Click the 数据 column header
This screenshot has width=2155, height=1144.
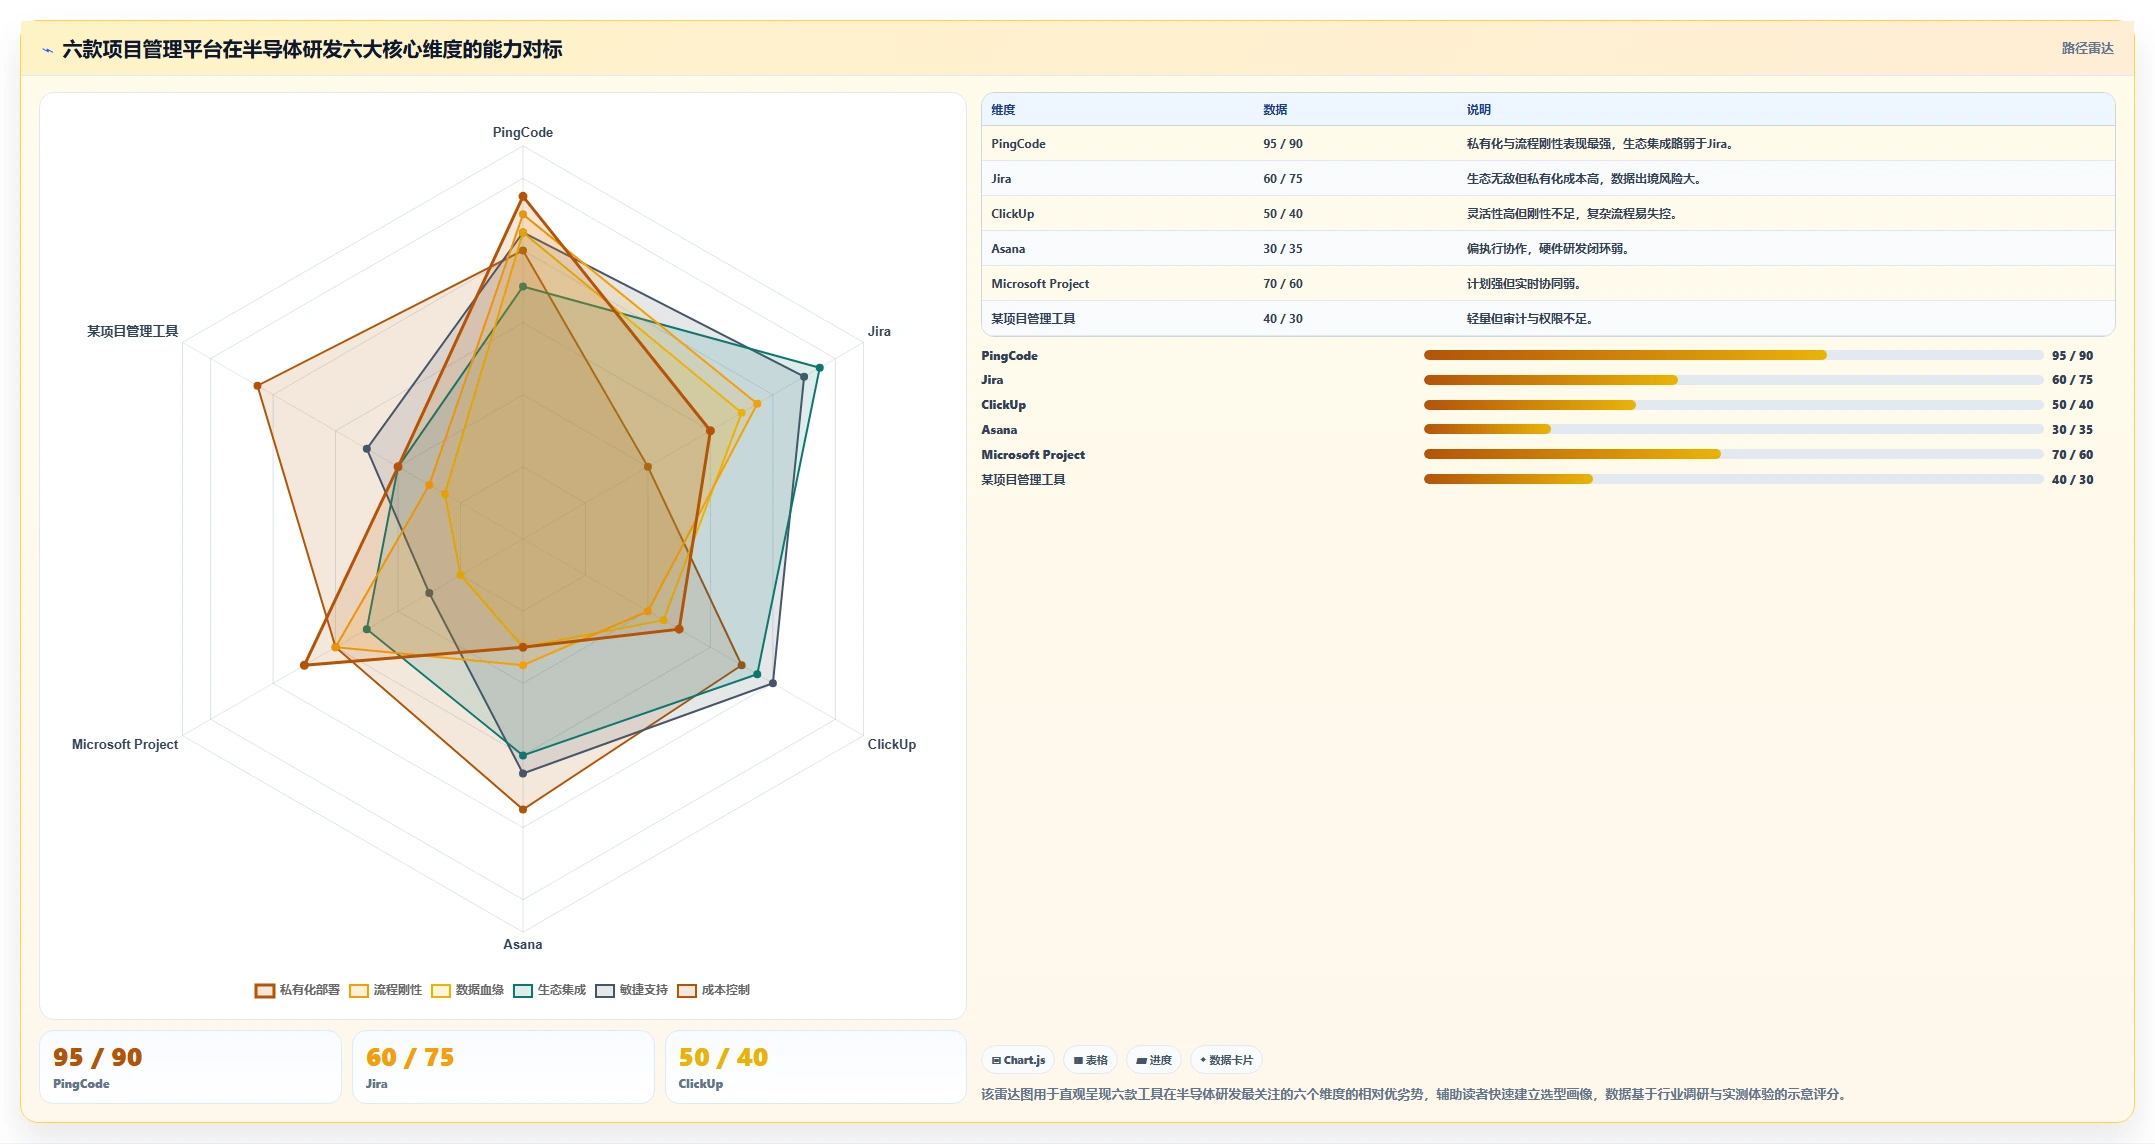[1275, 110]
